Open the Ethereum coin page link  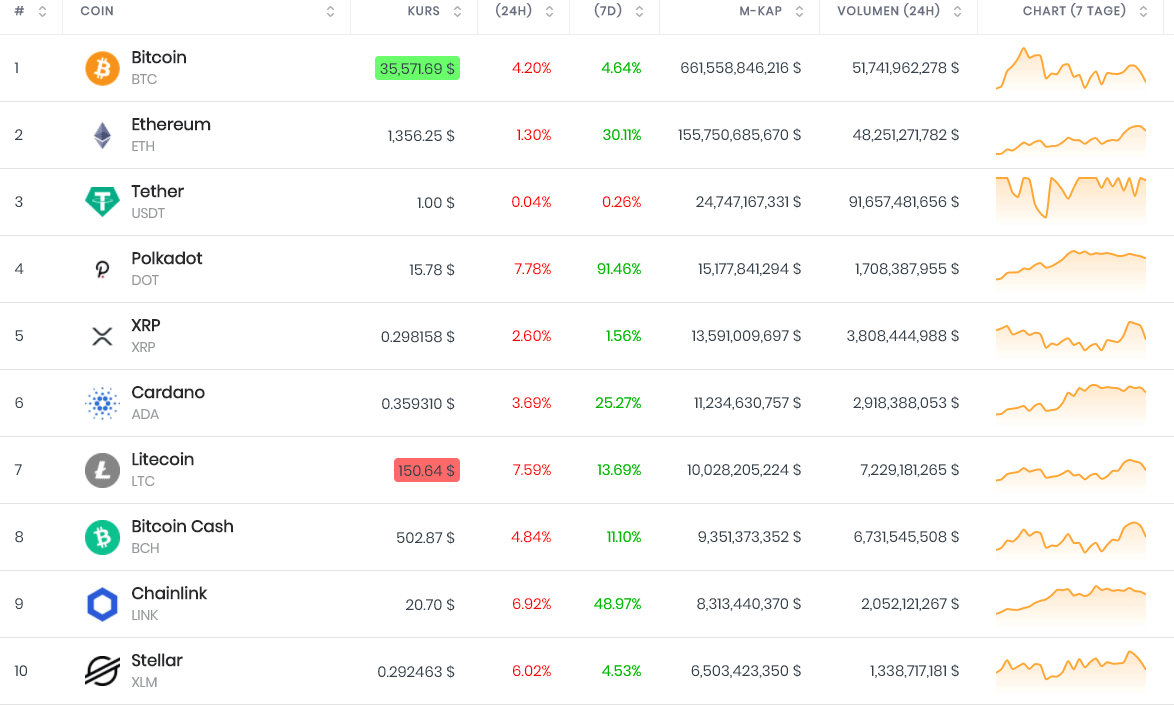171,124
